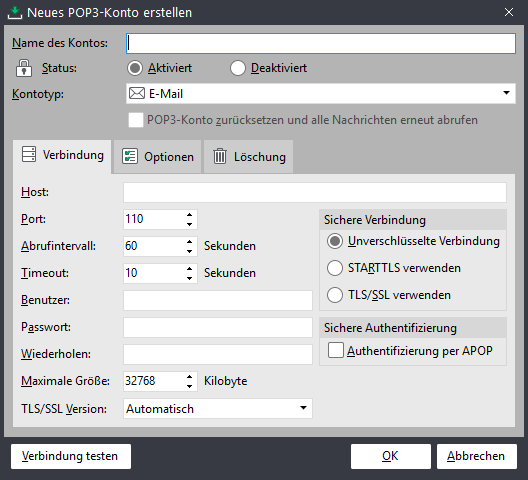Switch to the Optionen tab
Viewport: 528px width, 480px height.
(x=158, y=157)
